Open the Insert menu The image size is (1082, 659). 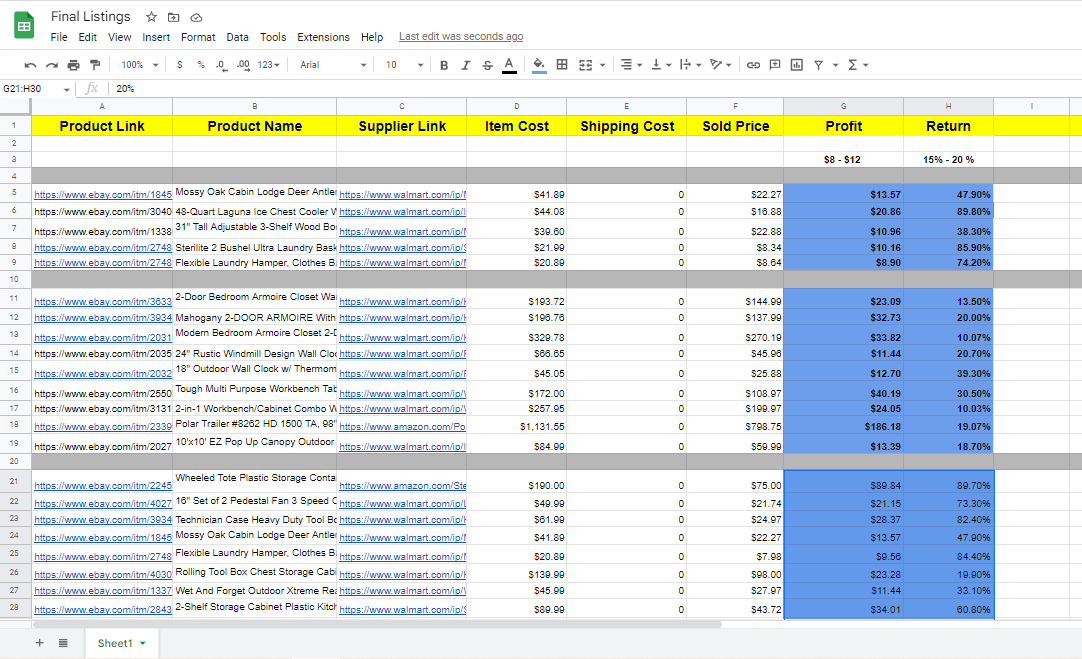(156, 37)
